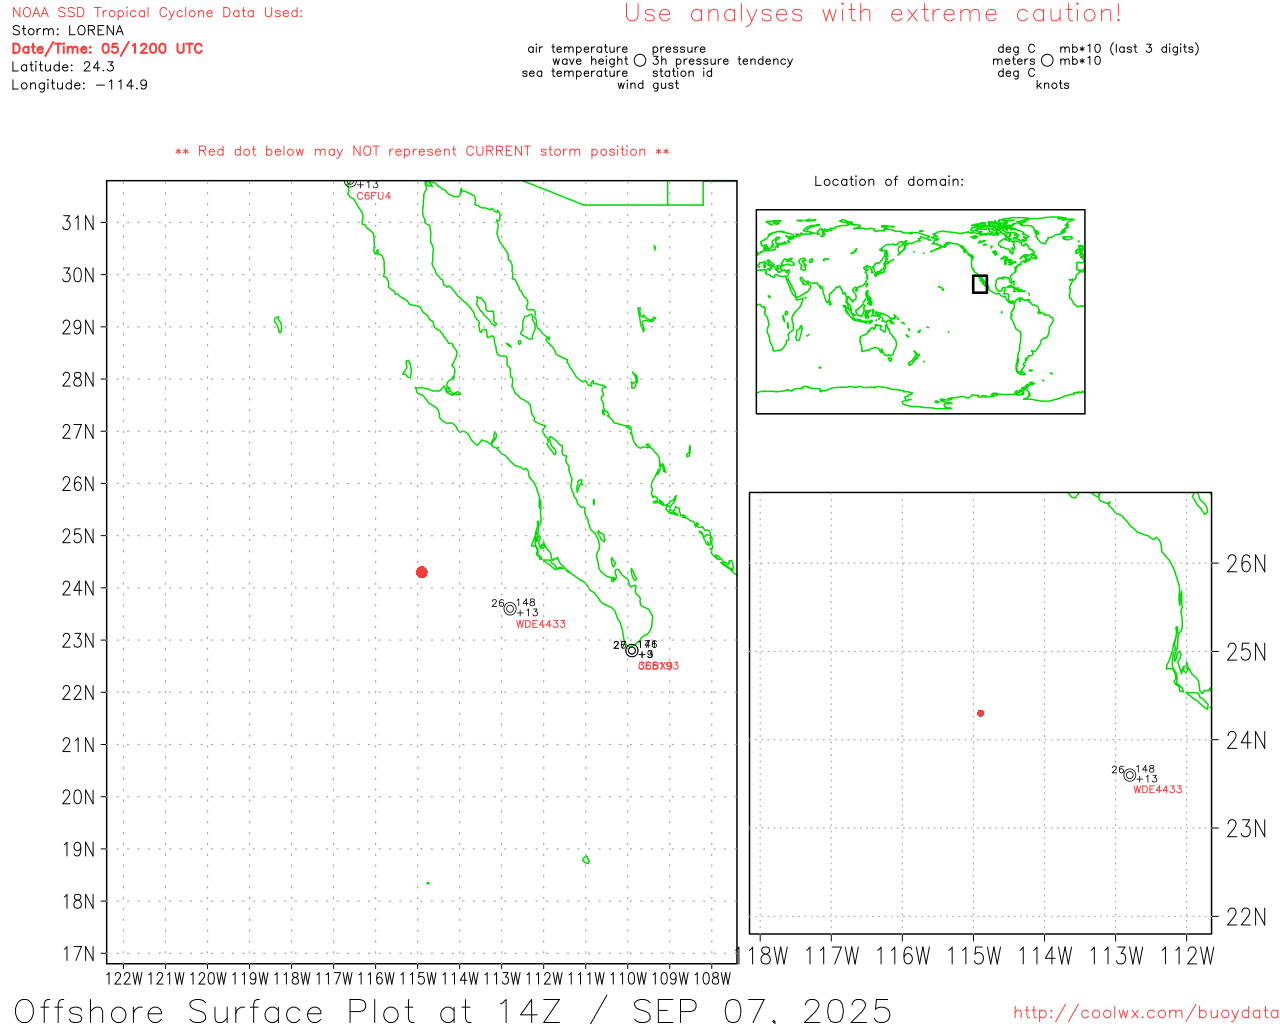Click the 'wind gust' legend label

(x=648, y=85)
